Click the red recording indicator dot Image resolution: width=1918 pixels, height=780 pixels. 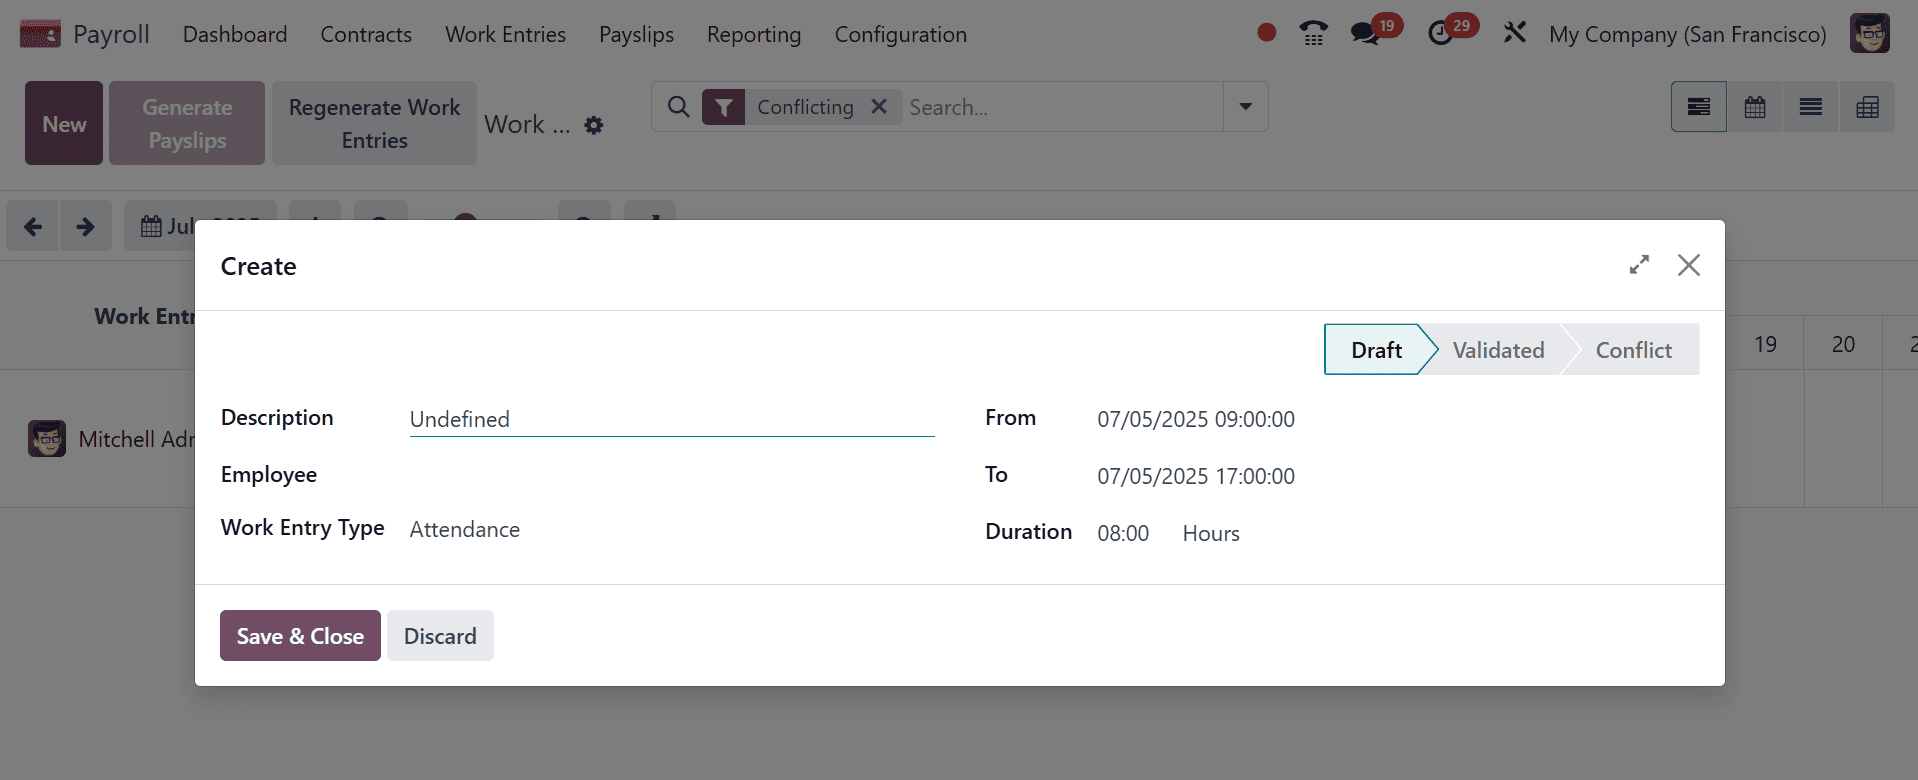tap(1266, 33)
